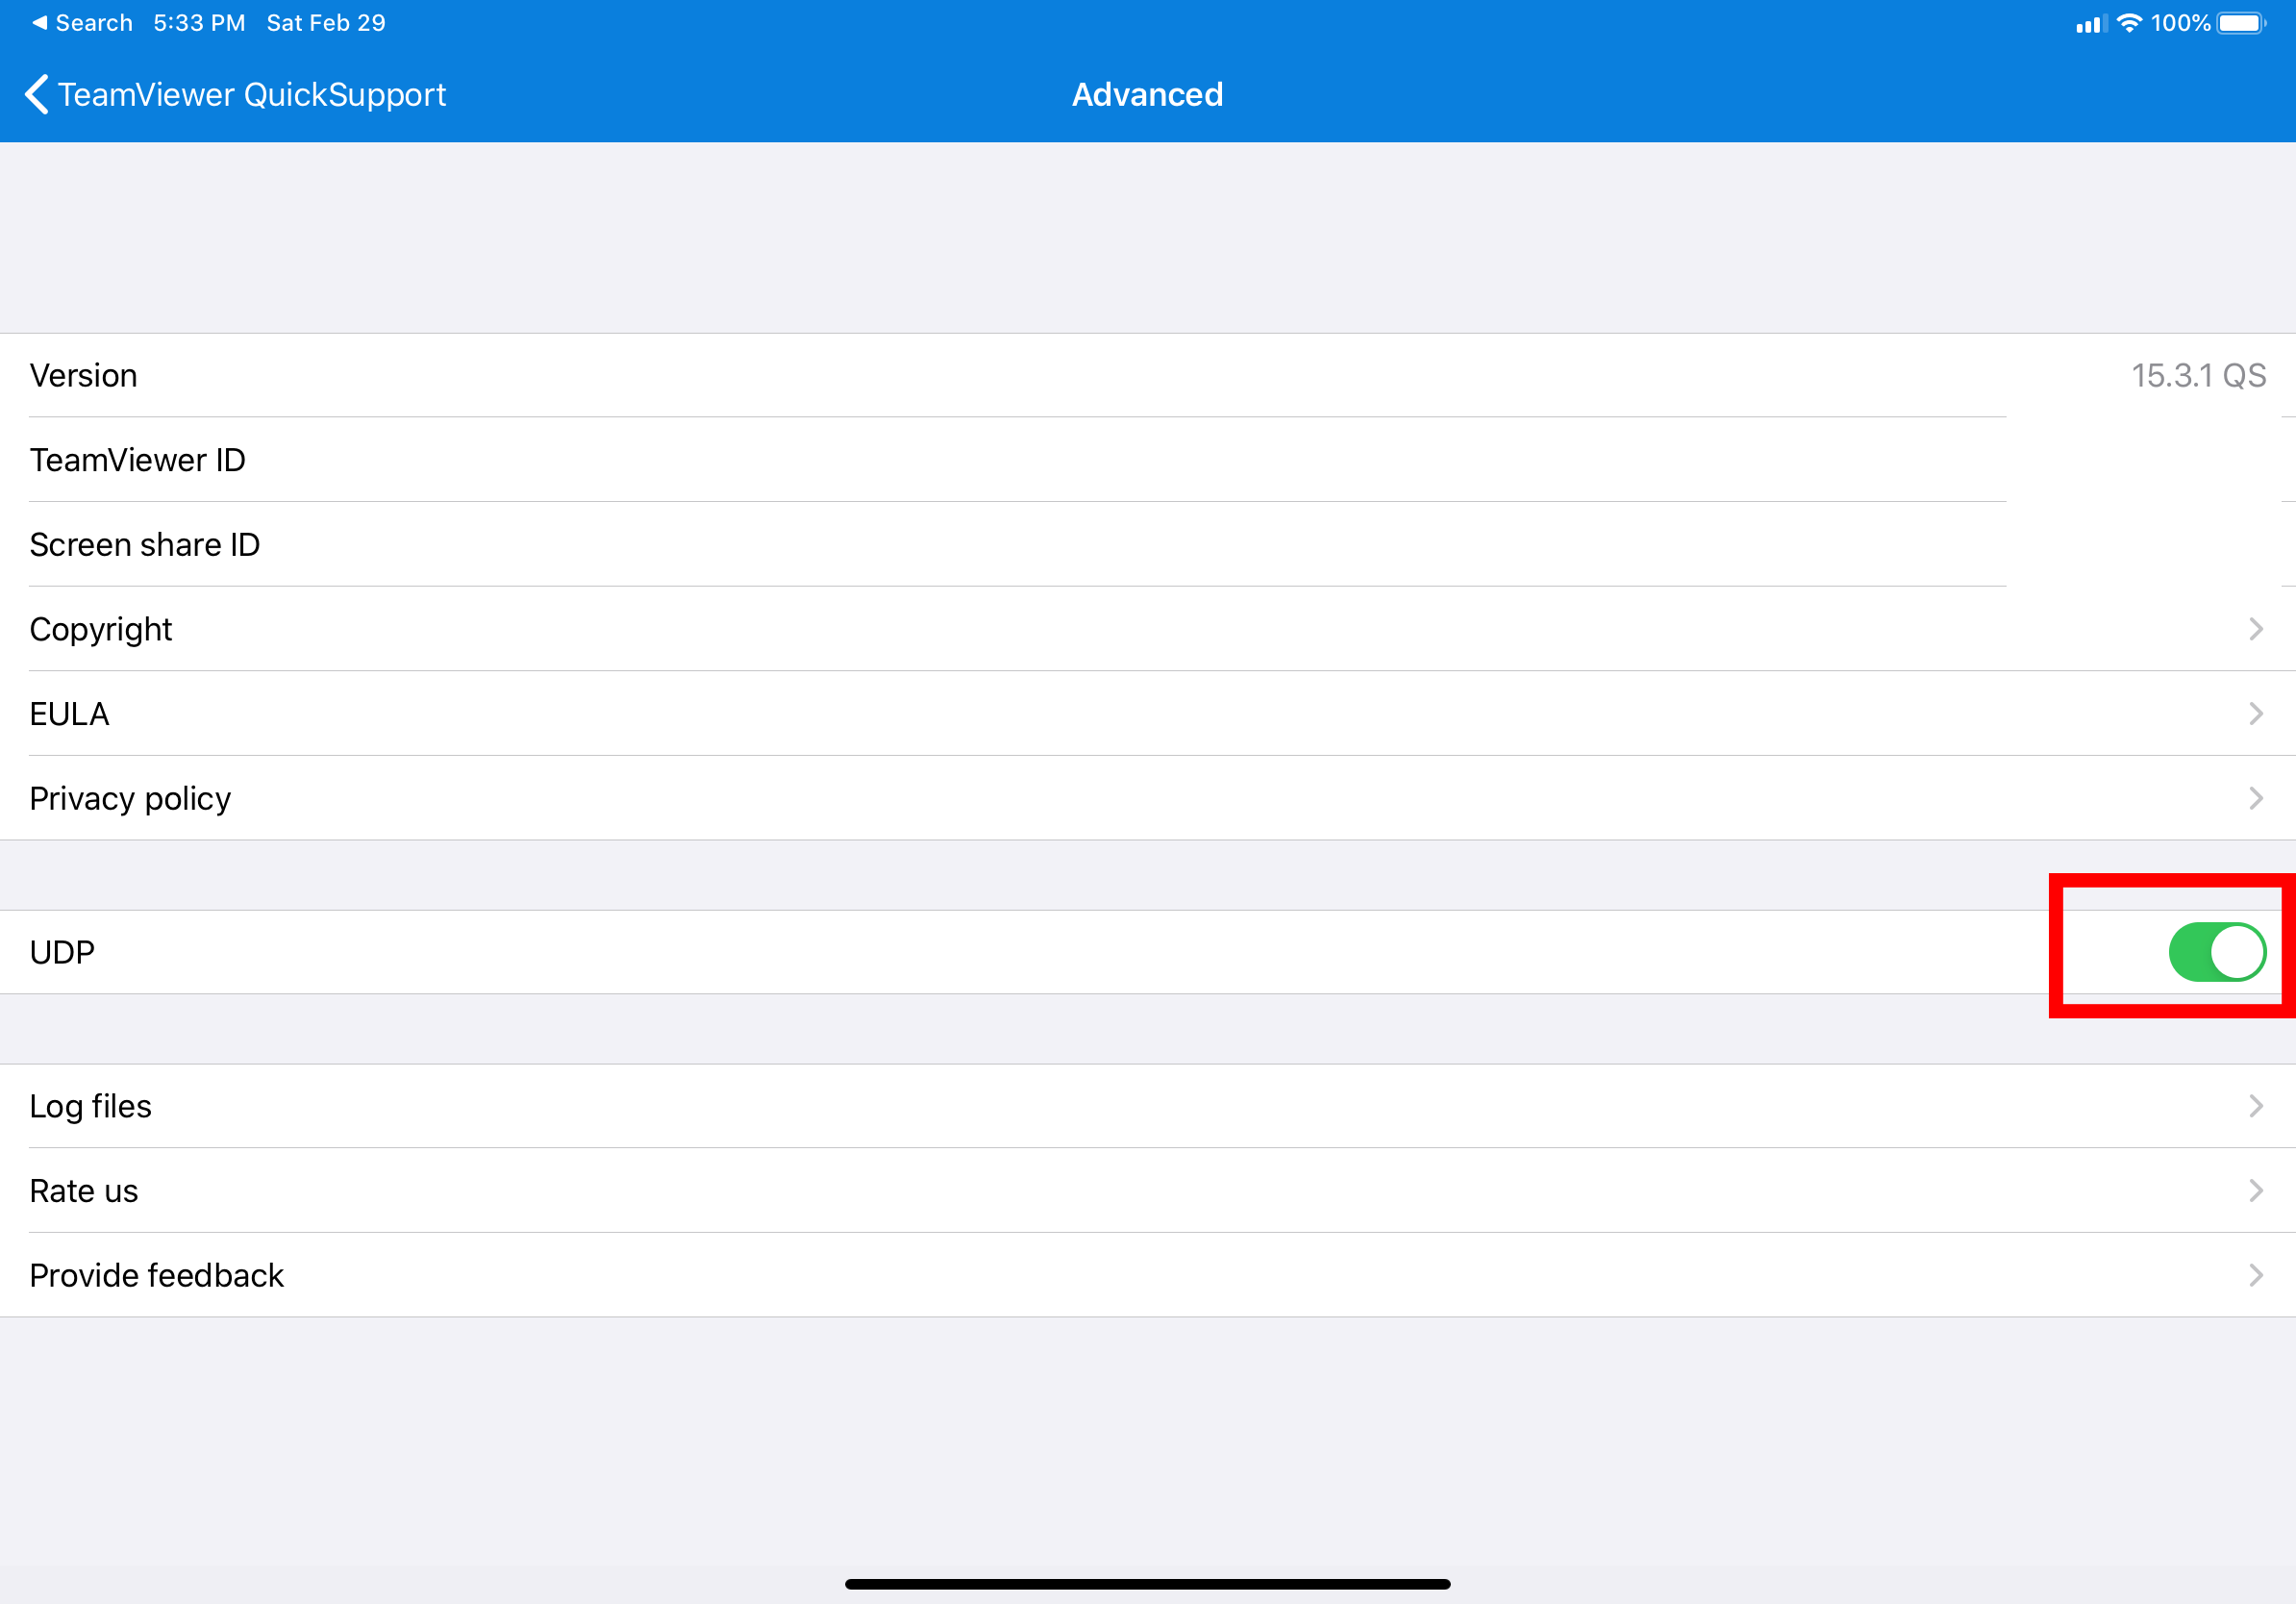Select the Provide feedback entry
The image size is (2296, 1604).
click(x=156, y=1275)
